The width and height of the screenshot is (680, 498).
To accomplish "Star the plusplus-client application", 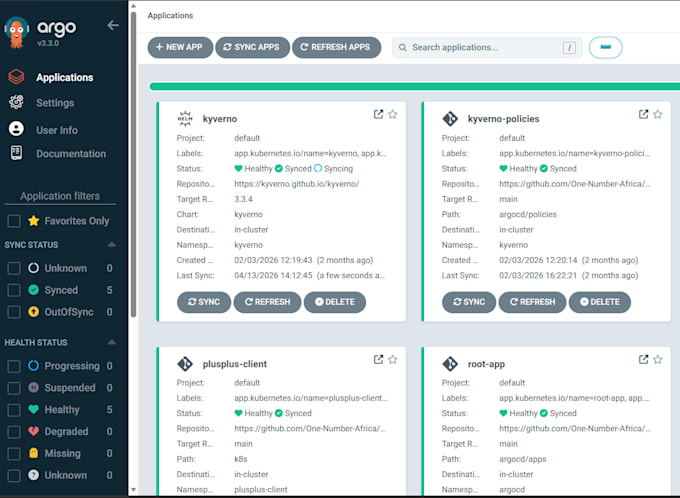I will coord(392,359).
